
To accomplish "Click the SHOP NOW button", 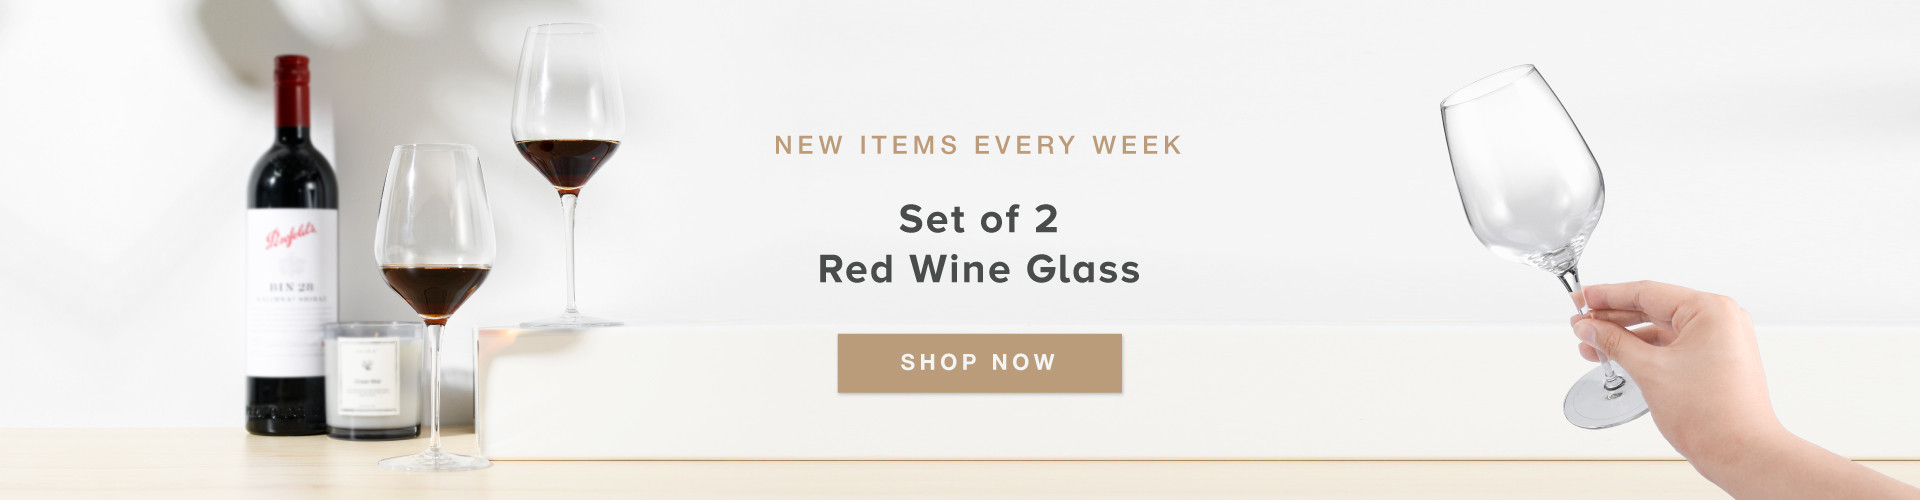I will [x=979, y=363].
